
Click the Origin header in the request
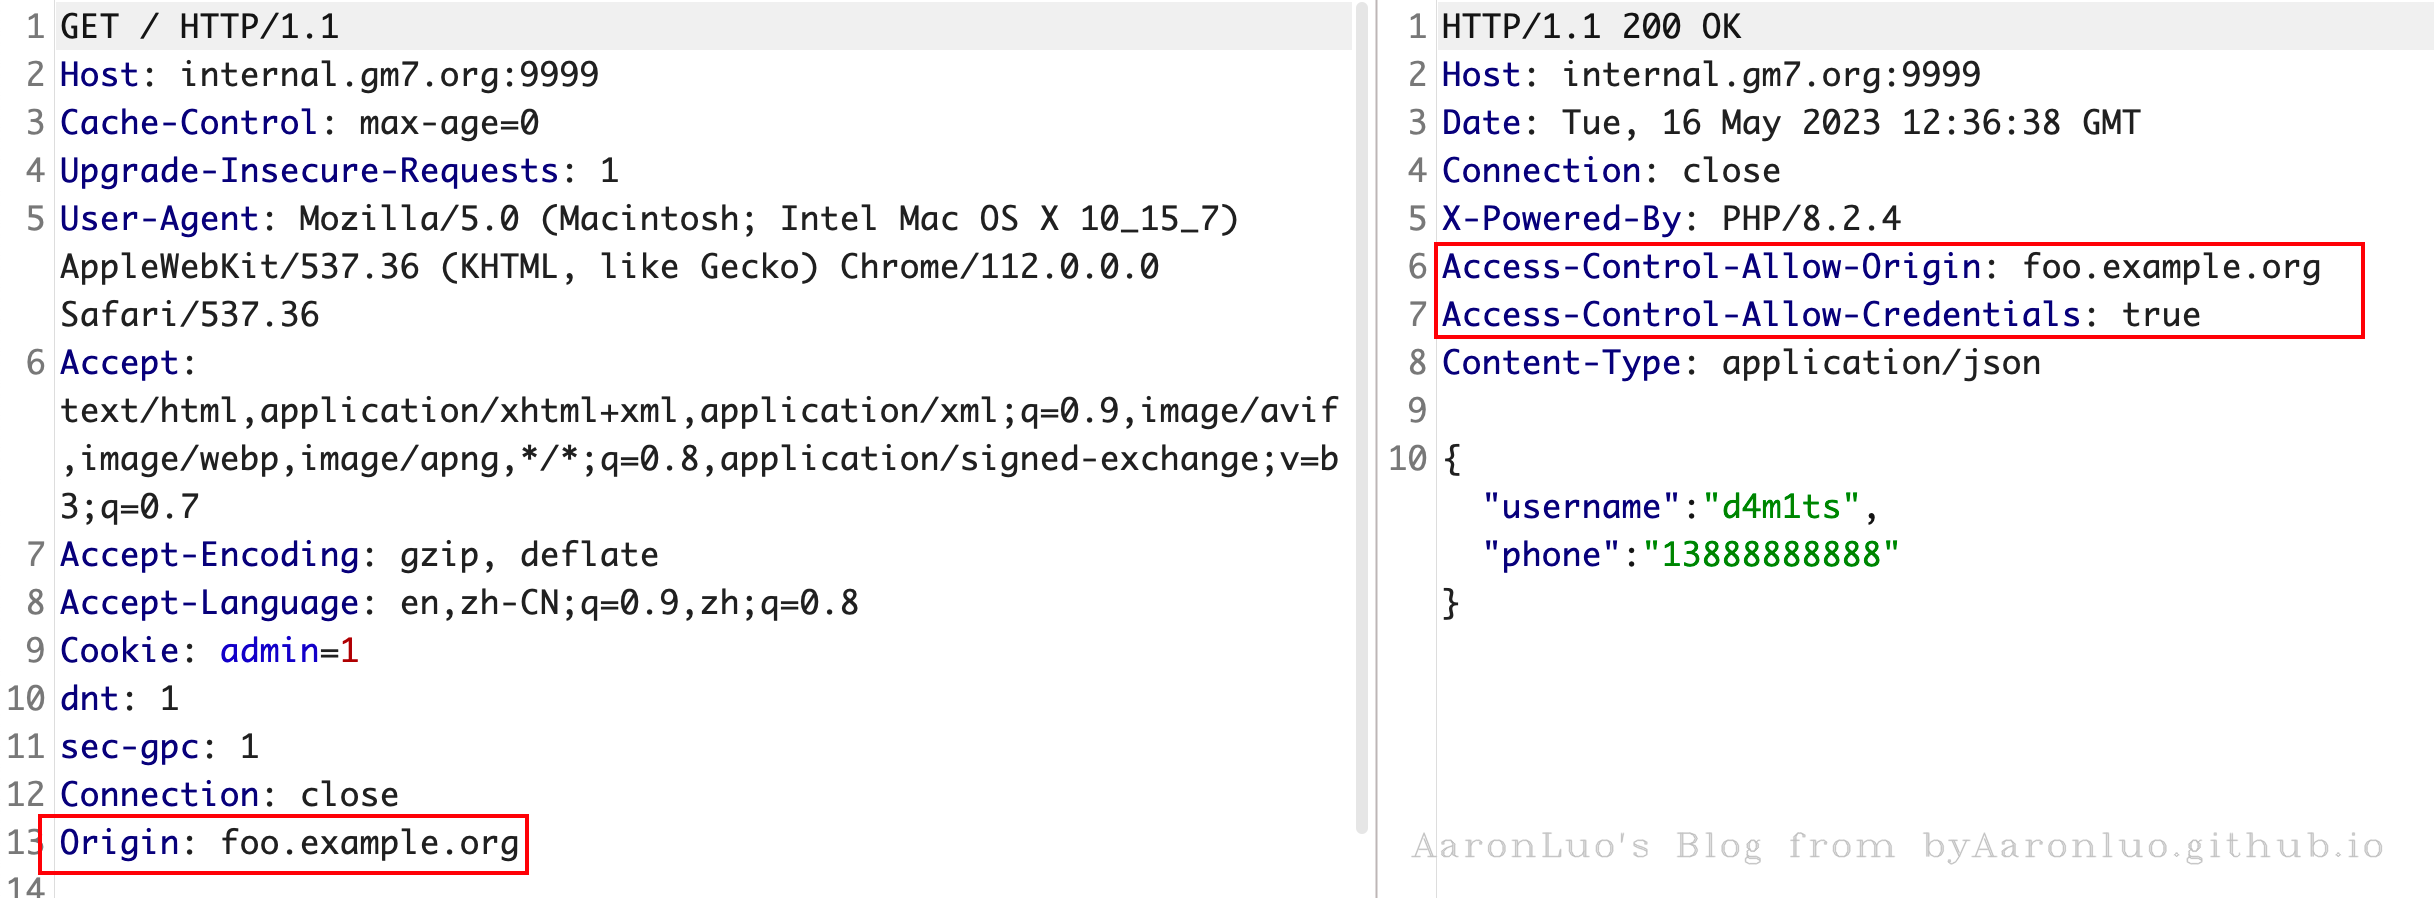pos(288,843)
